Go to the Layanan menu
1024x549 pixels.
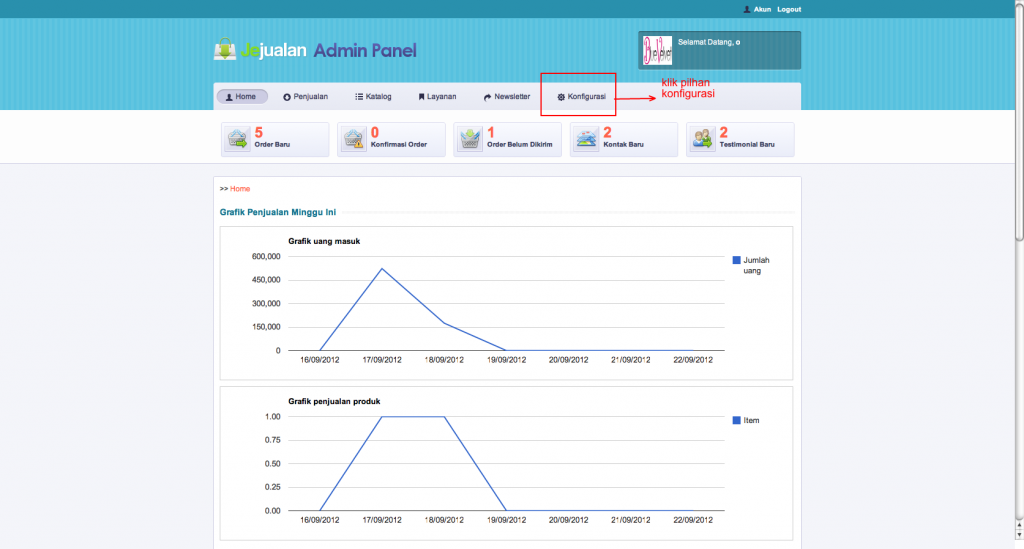(x=437, y=97)
